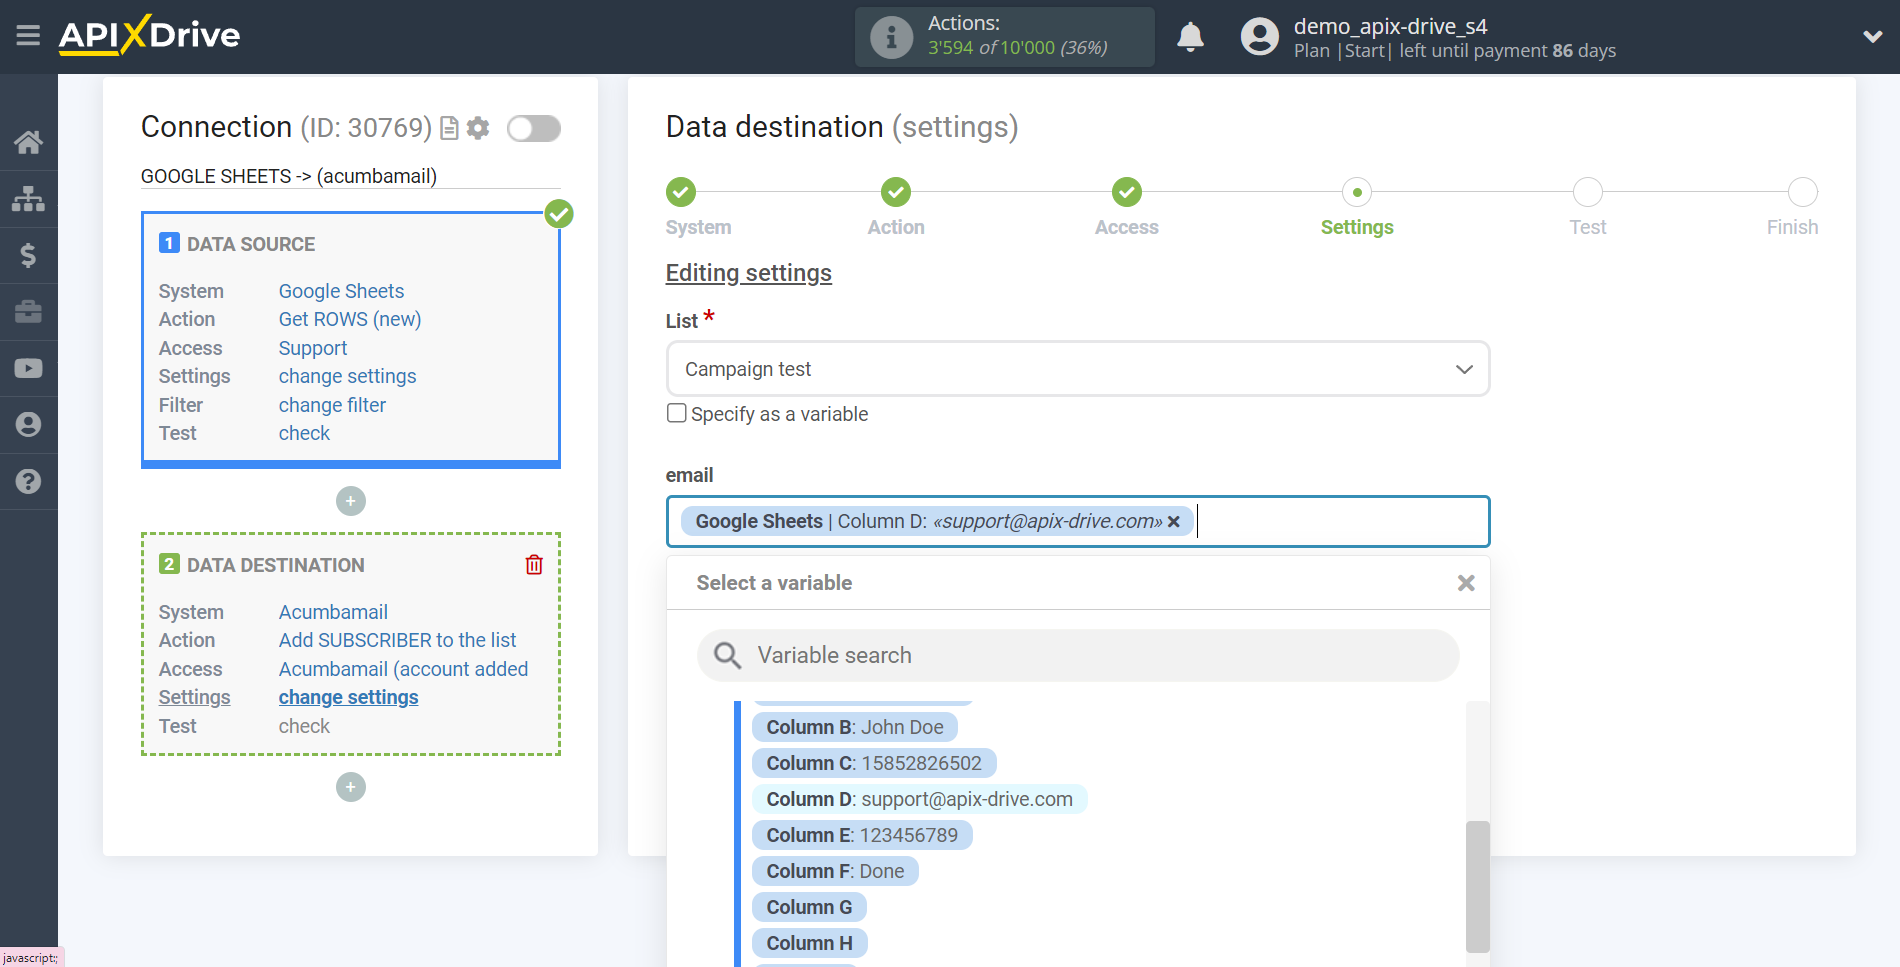
Task: Remove the Column D variable tag
Action: point(1174,521)
